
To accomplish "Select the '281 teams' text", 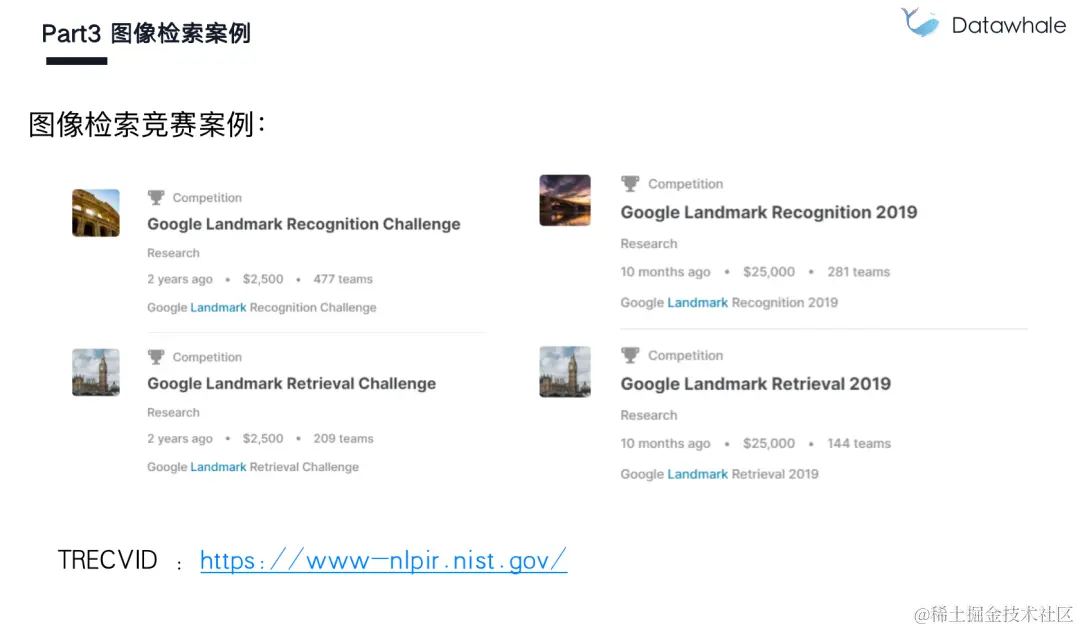I will point(858,272).
